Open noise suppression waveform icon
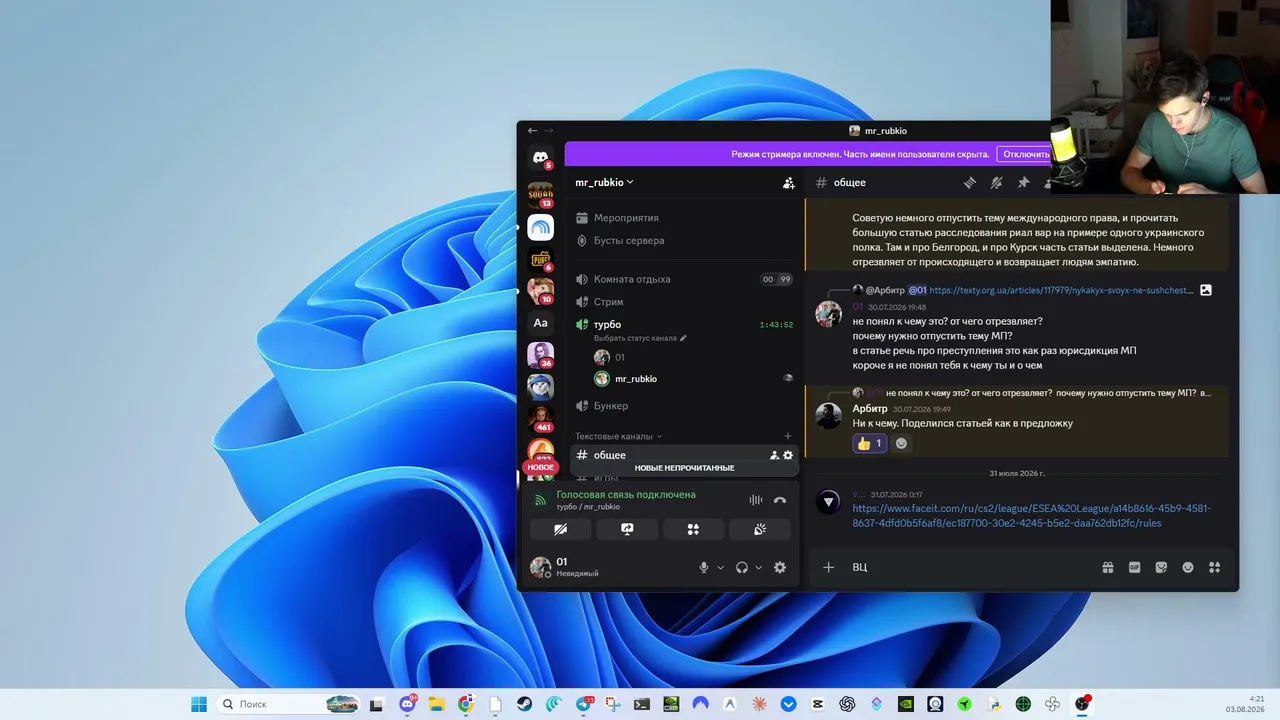The height and width of the screenshot is (720, 1280). pyautogui.click(x=756, y=500)
